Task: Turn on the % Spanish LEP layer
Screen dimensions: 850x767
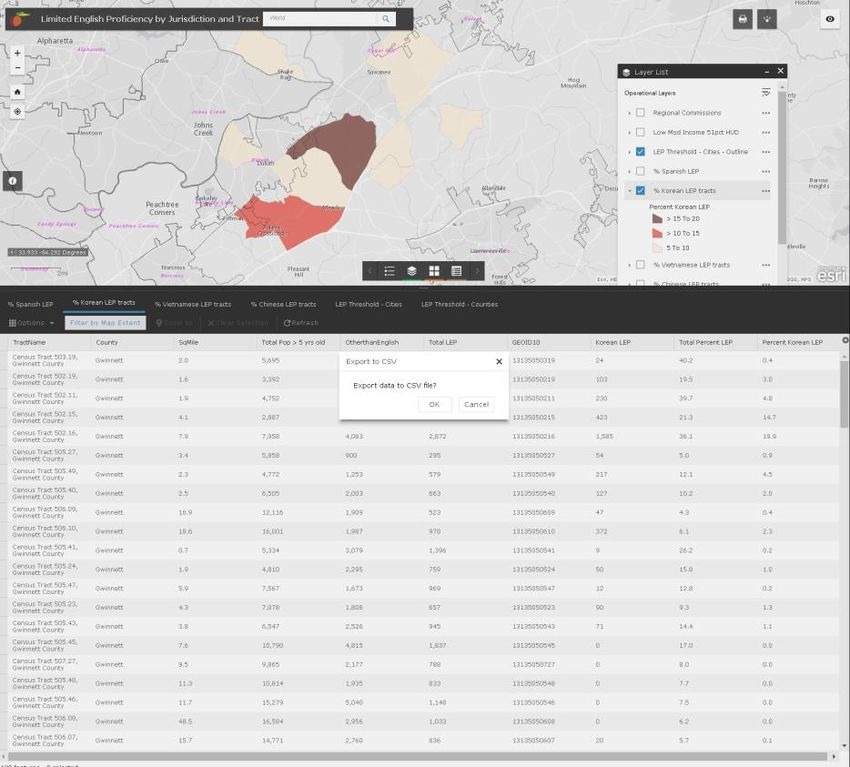Action: pyautogui.click(x=640, y=171)
